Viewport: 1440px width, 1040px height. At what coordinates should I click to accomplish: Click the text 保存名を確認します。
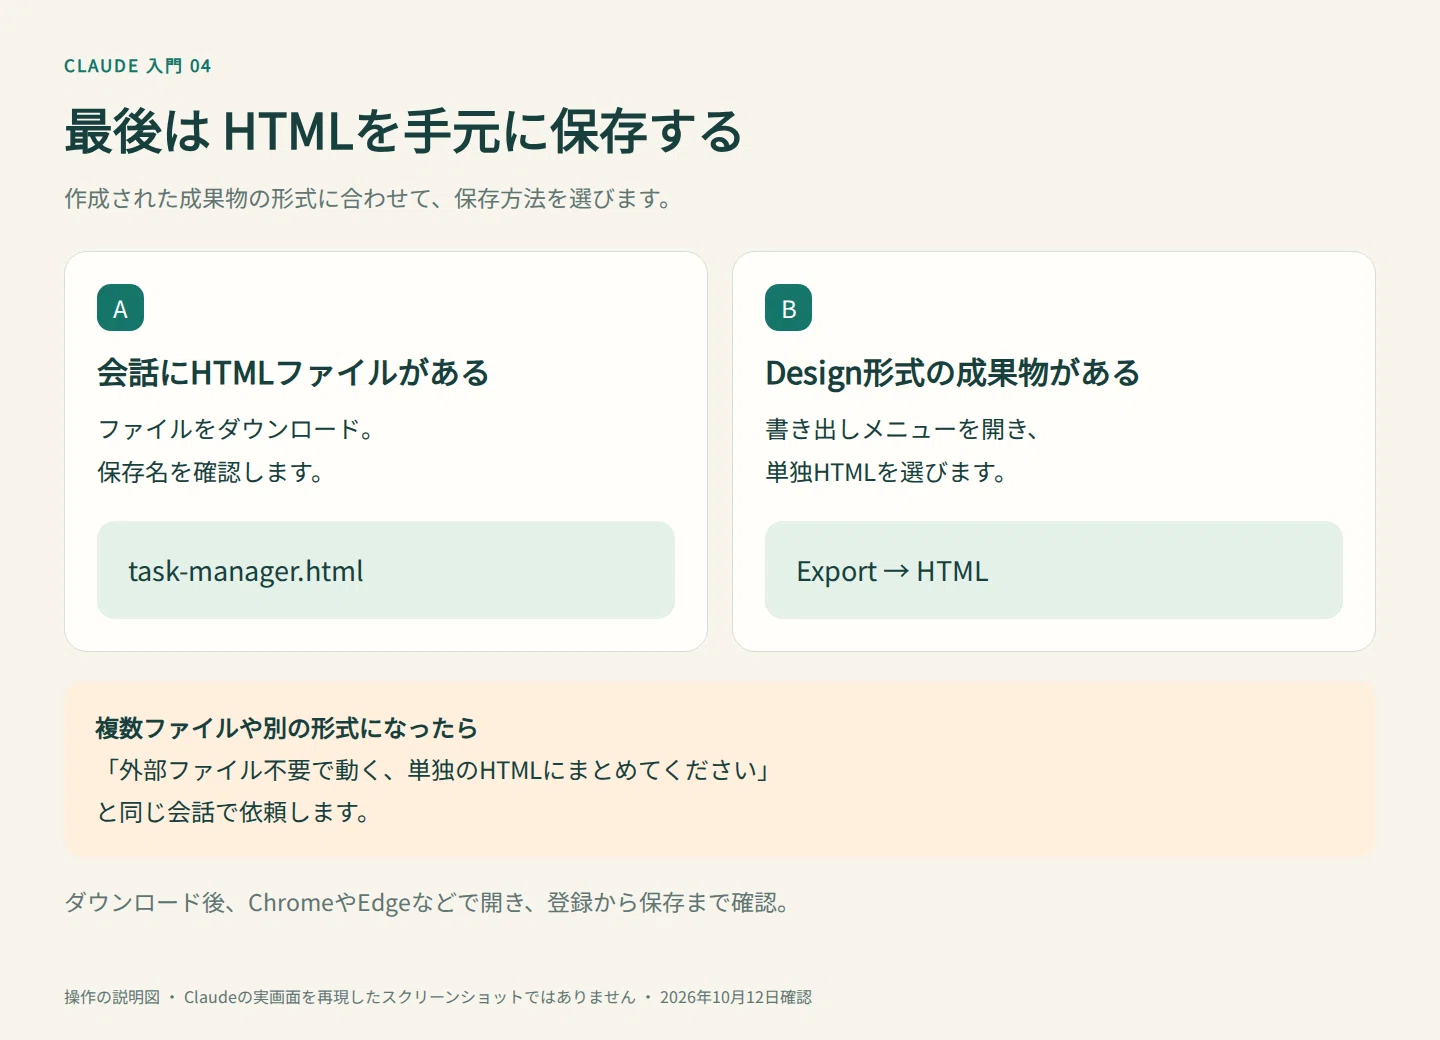[211, 472]
